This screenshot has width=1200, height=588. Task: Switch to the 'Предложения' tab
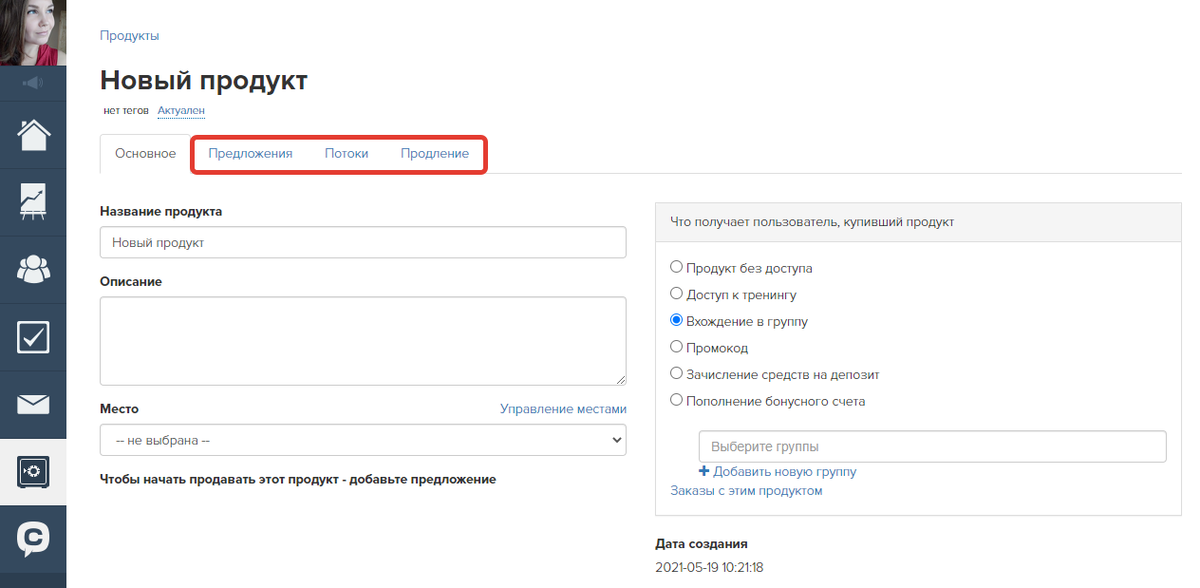tap(250, 154)
